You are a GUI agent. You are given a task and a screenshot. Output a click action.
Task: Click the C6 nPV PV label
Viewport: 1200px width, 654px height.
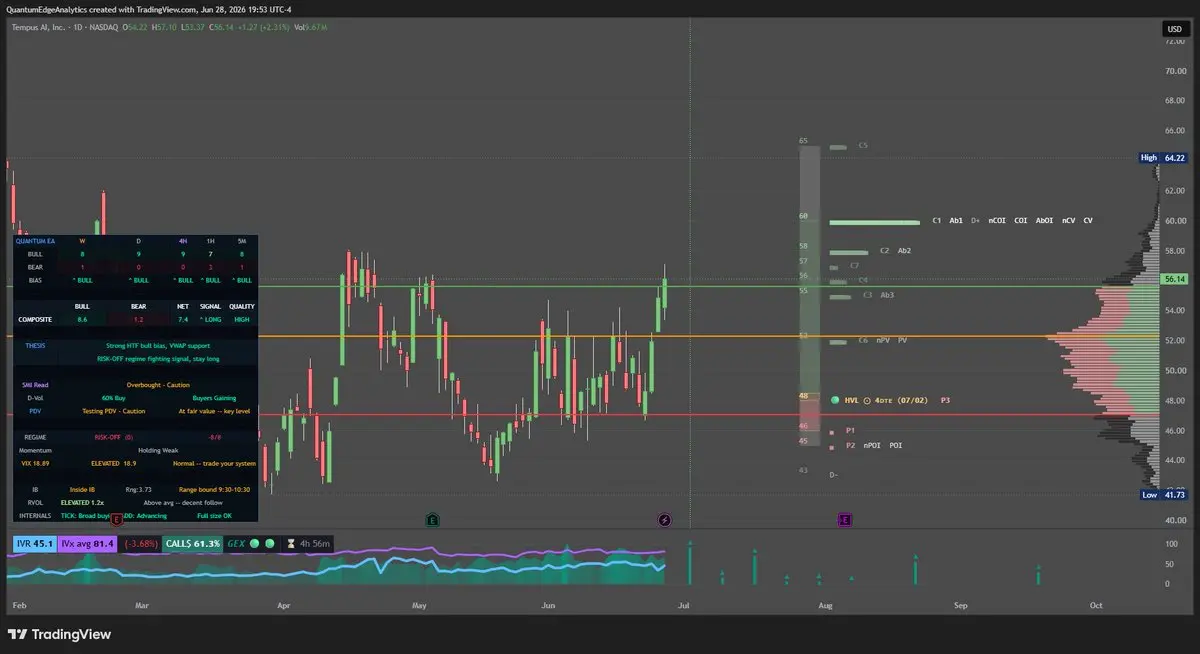pos(883,341)
